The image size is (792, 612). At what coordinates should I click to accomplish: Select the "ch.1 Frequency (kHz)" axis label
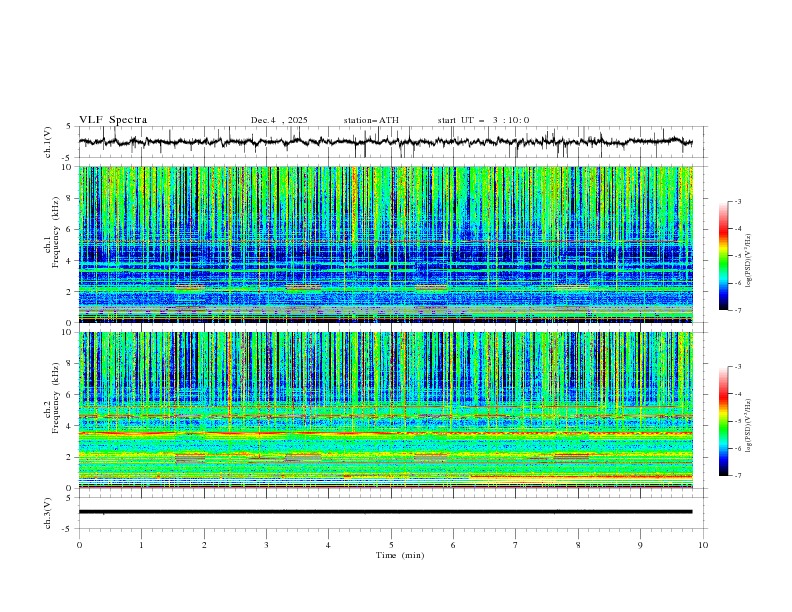click(52, 231)
